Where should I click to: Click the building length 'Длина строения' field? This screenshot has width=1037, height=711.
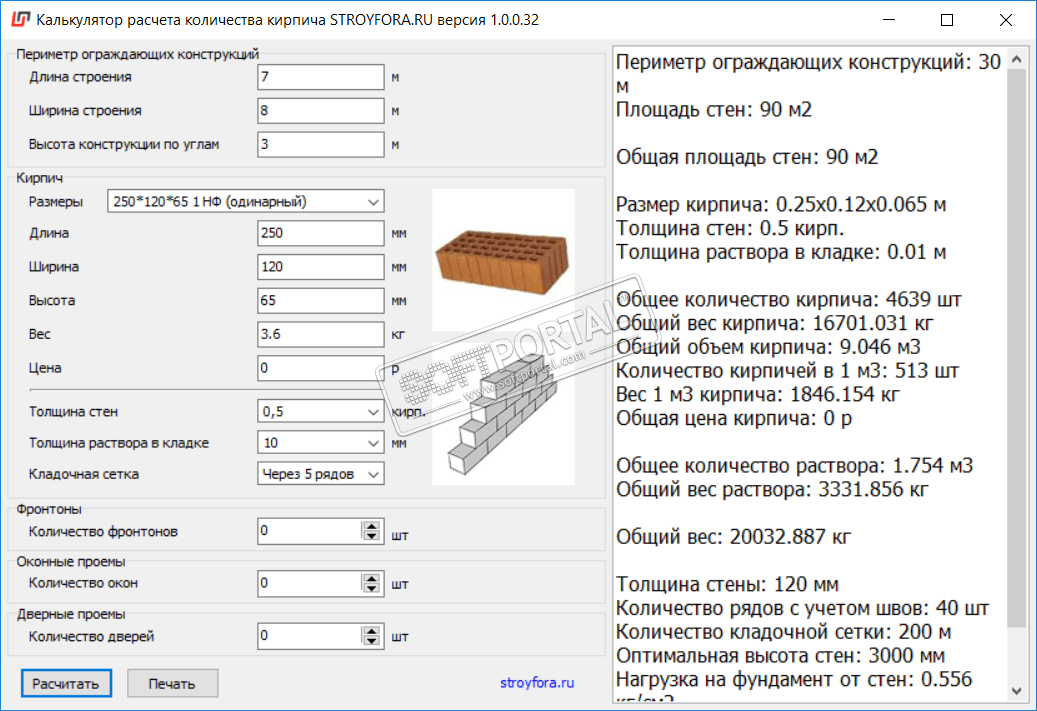(x=320, y=77)
